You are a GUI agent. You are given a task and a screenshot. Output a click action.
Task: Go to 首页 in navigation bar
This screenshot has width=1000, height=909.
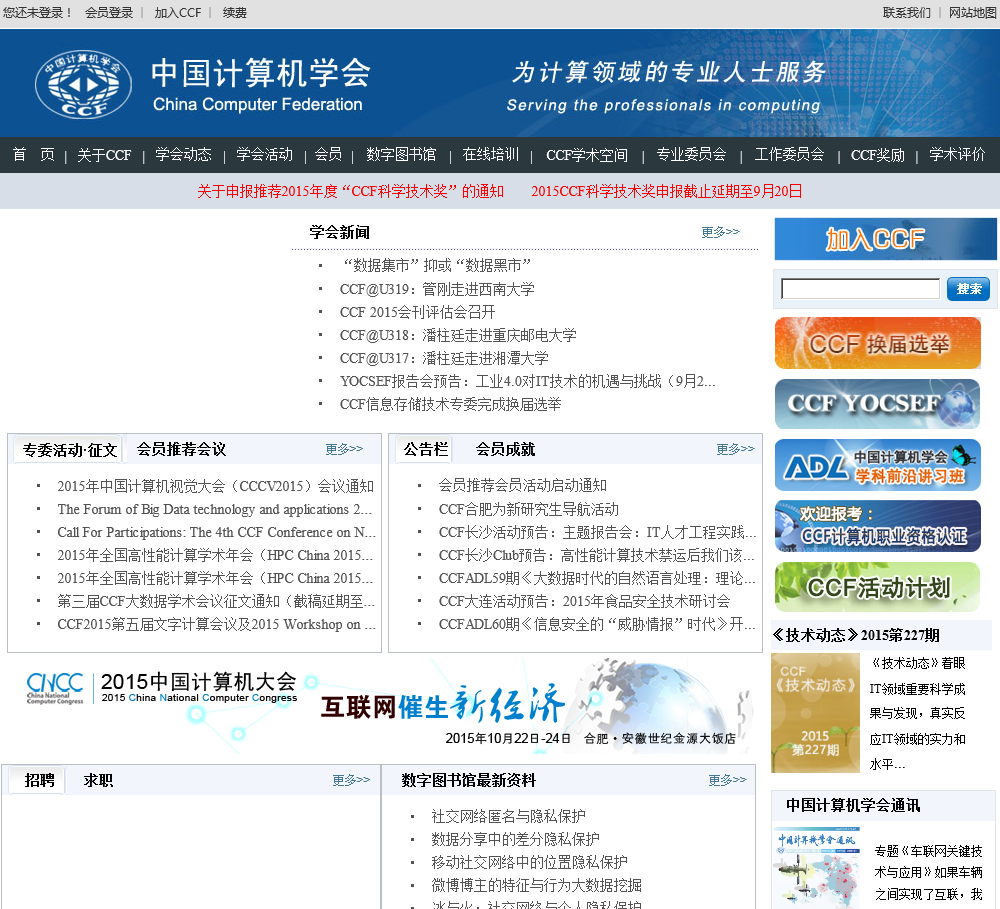33,154
